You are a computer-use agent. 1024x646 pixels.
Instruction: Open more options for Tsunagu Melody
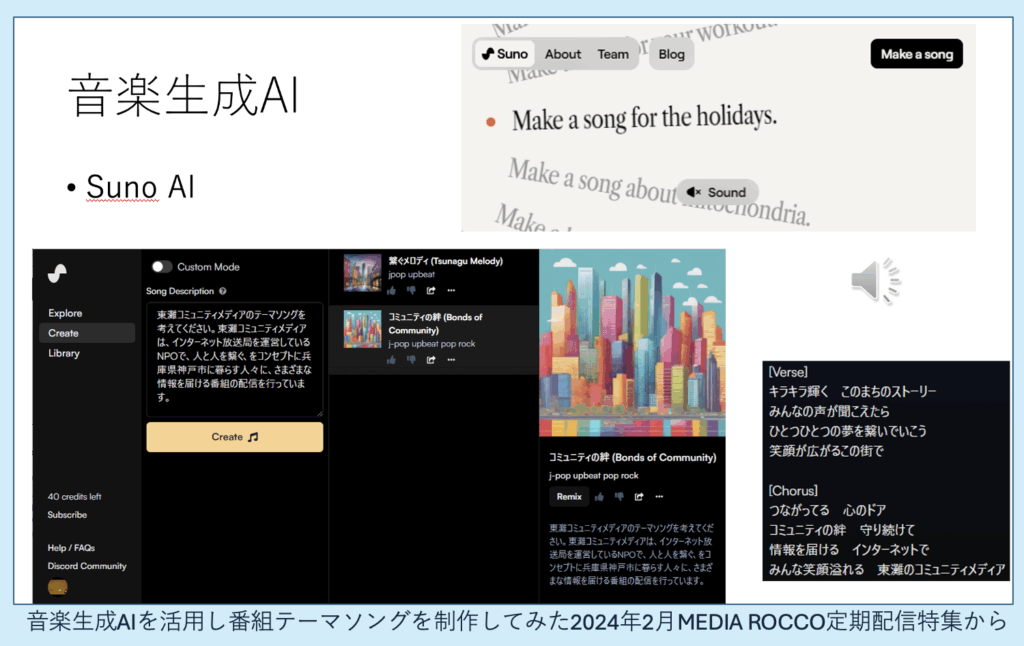click(x=451, y=291)
